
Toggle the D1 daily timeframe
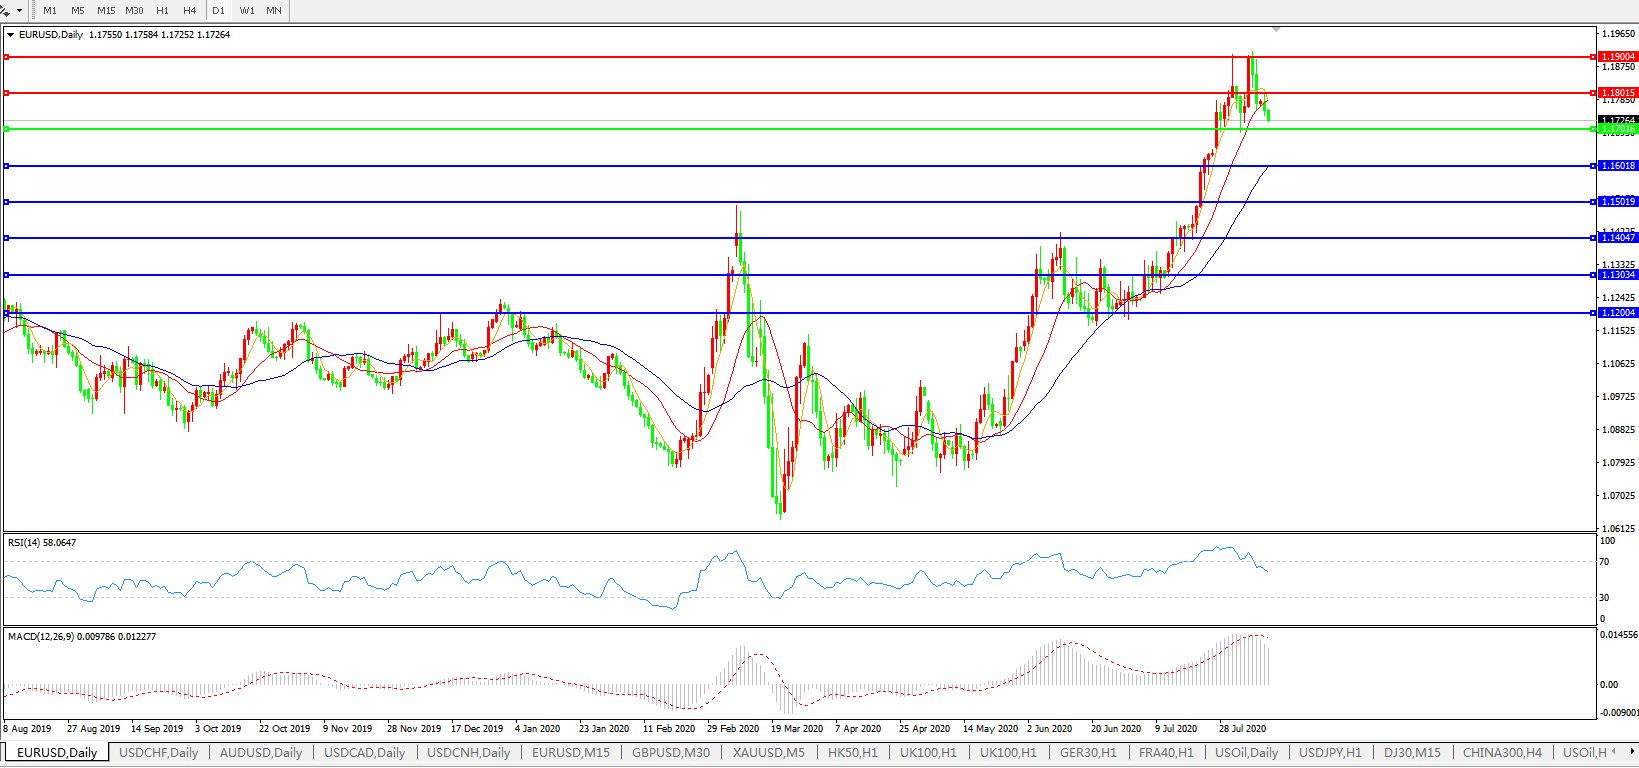tap(218, 10)
